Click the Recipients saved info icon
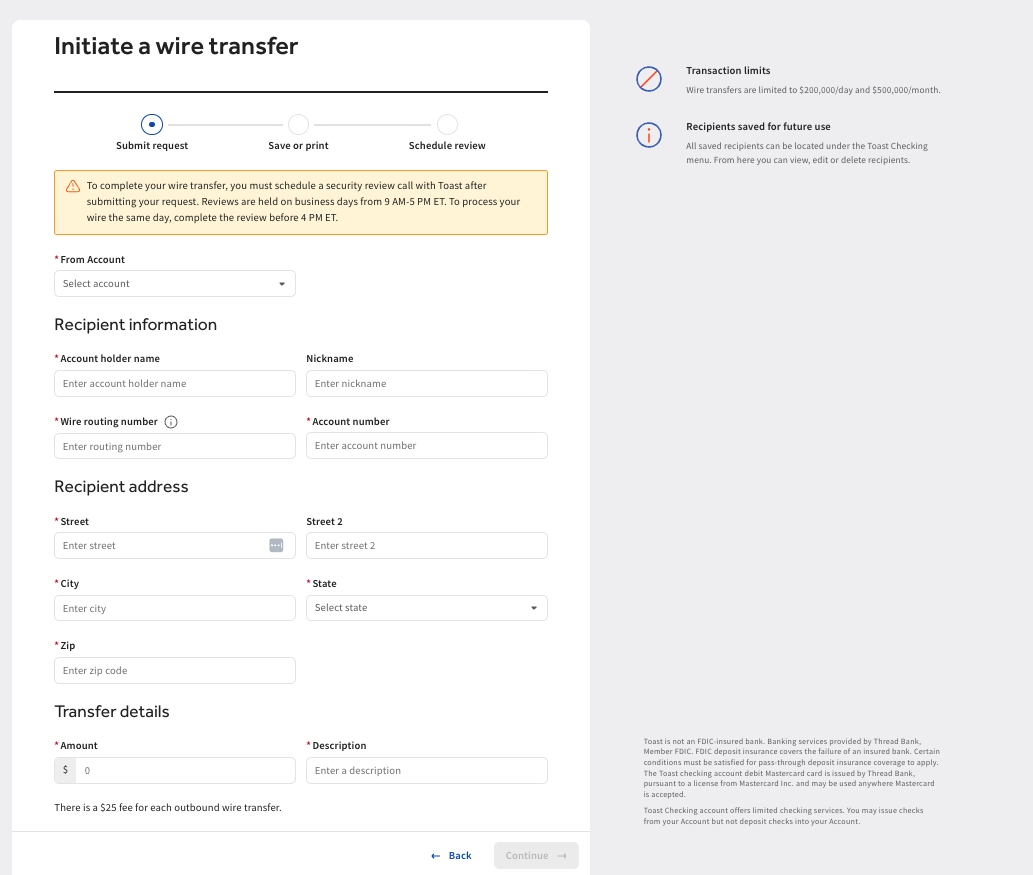Image resolution: width=1033 pixels, height=875 pixels. point(648,135)
